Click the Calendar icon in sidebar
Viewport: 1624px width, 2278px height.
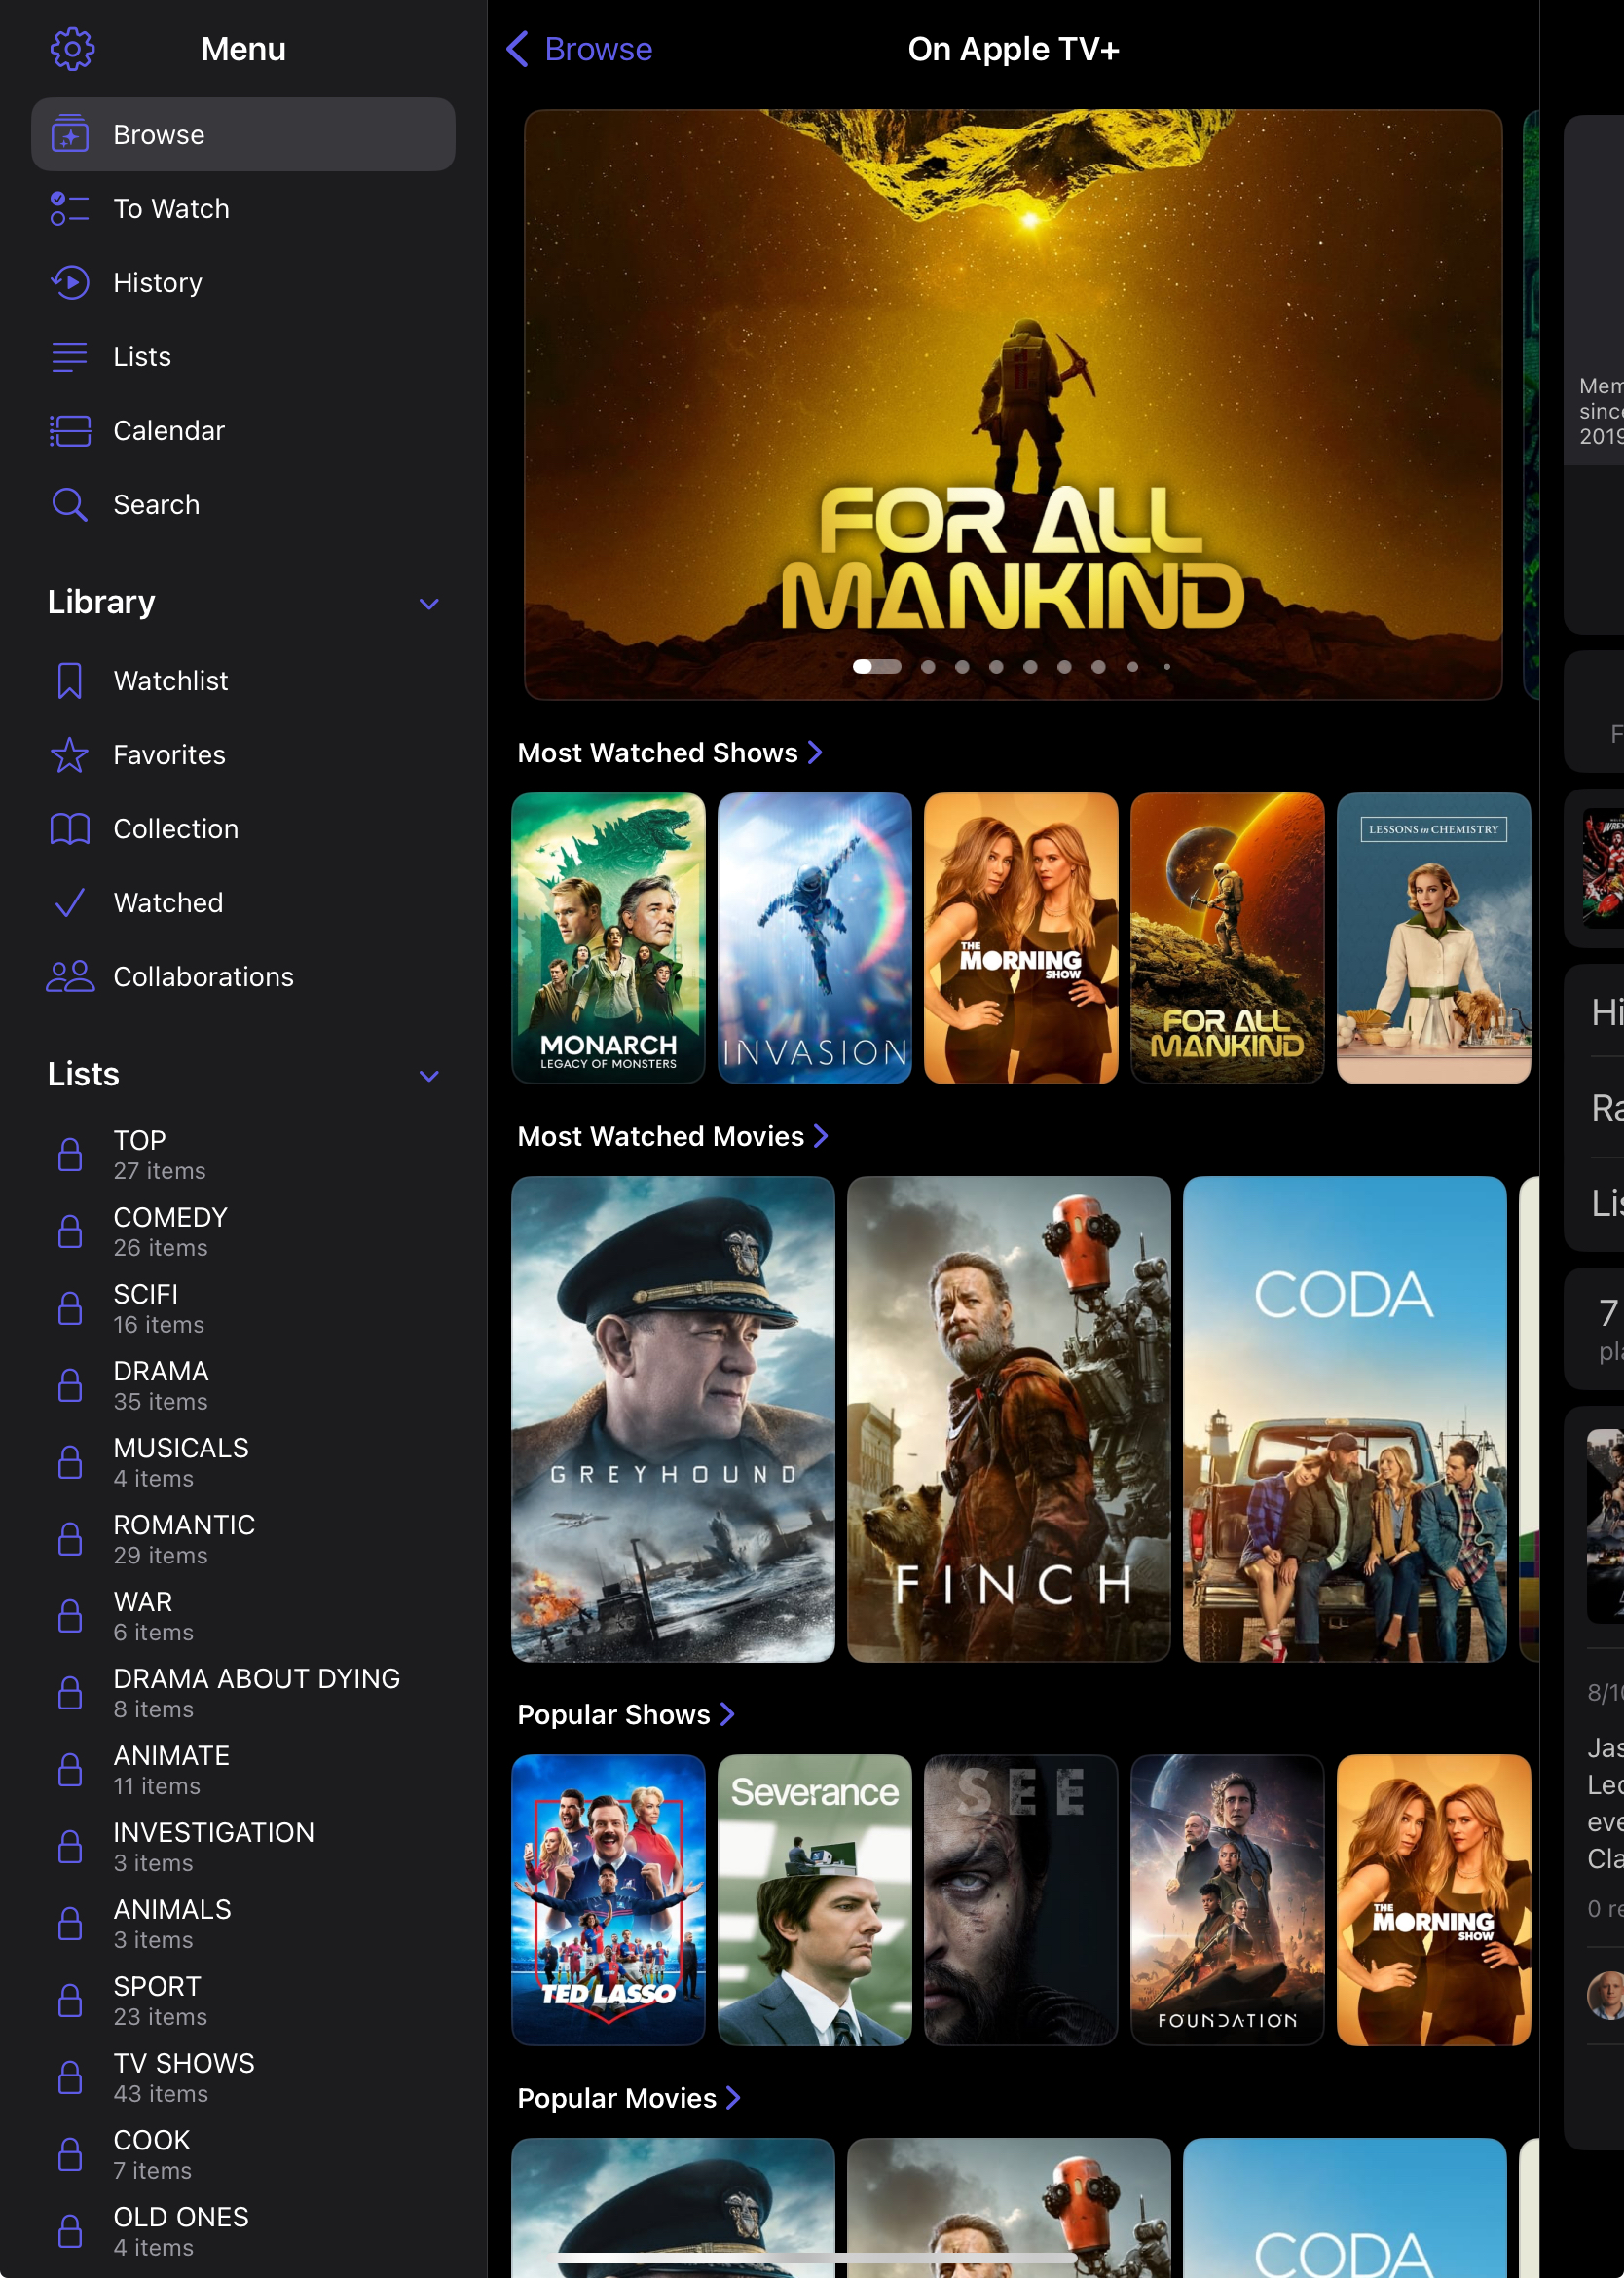pos(70,431)
